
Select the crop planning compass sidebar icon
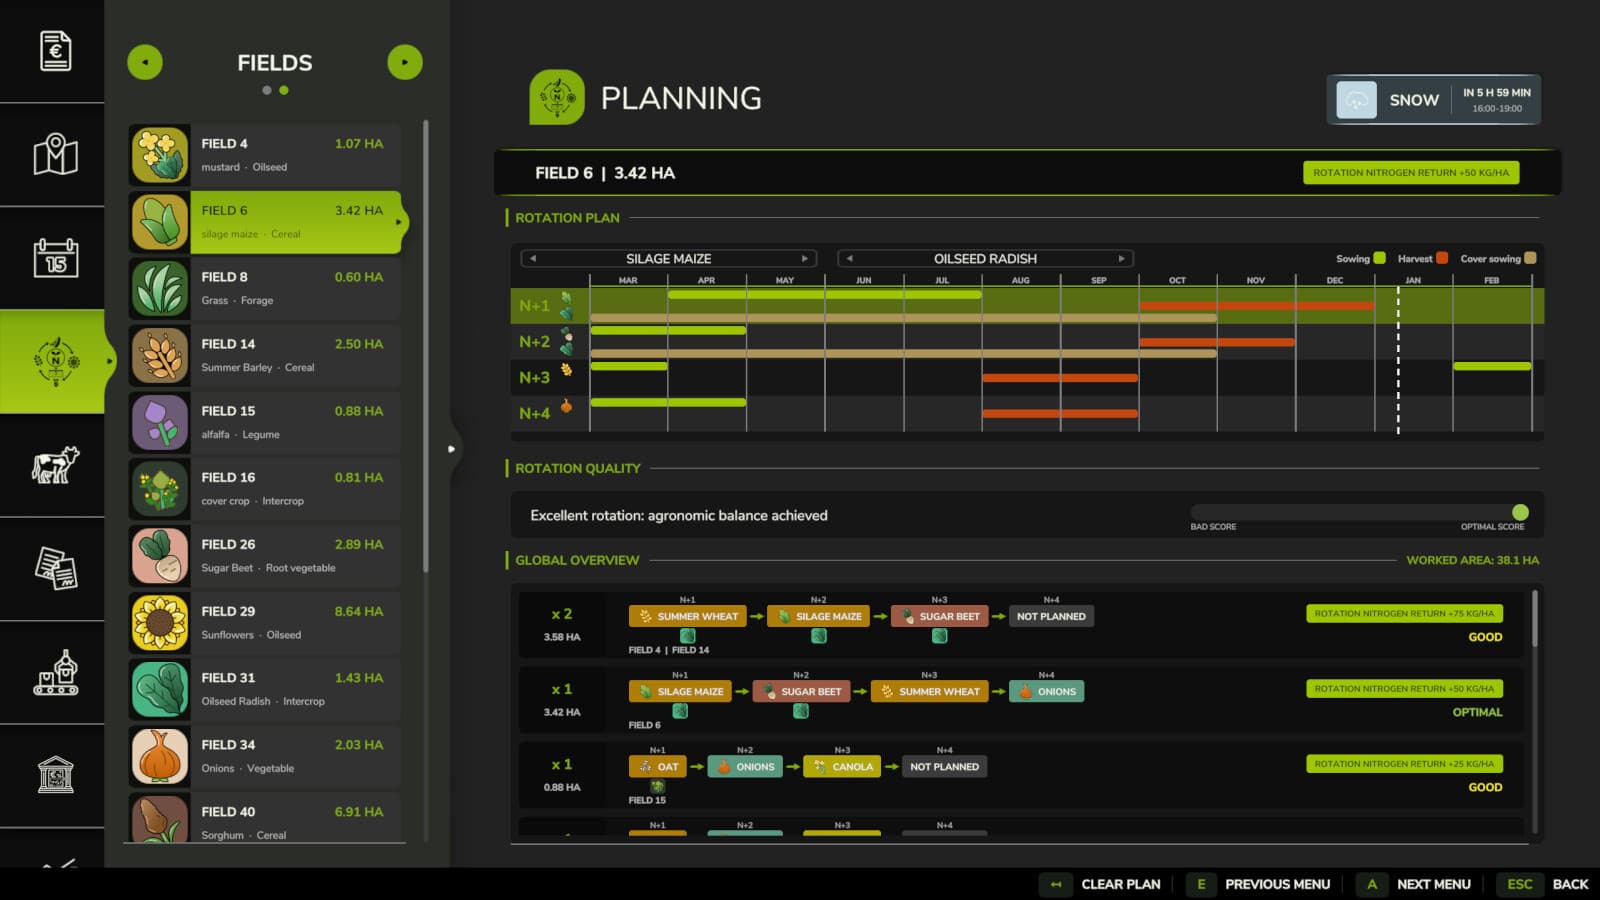pos(55,361)
